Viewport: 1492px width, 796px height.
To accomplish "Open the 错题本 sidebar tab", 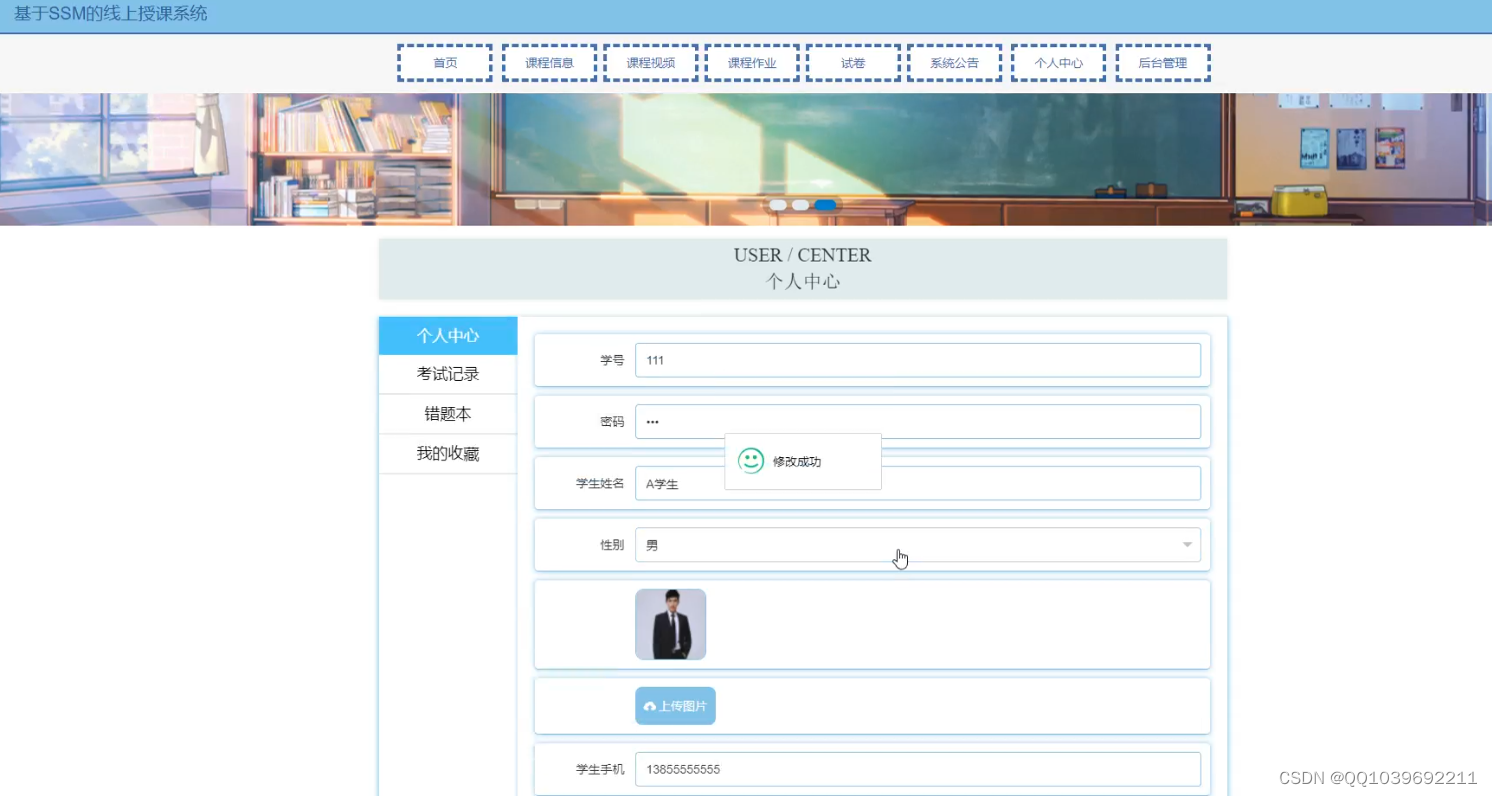I will coord(448,414).
